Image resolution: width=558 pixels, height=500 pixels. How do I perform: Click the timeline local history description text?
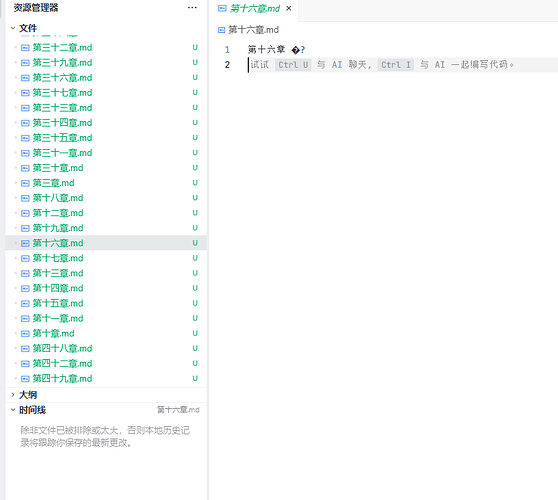point(105,437)
